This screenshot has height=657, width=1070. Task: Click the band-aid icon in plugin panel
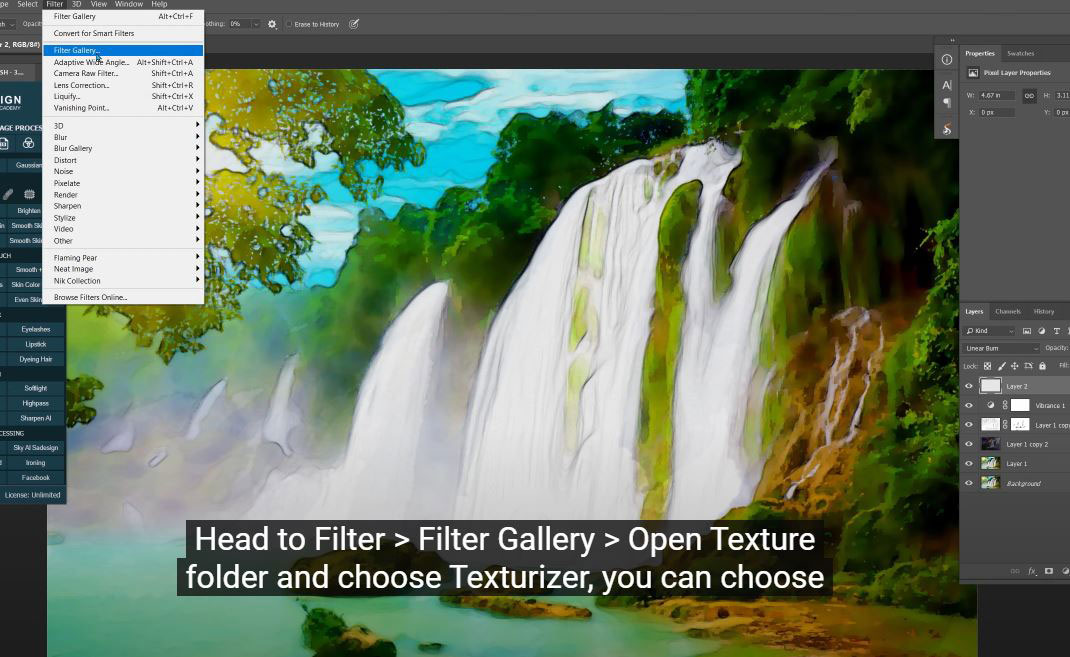(8, 194)
